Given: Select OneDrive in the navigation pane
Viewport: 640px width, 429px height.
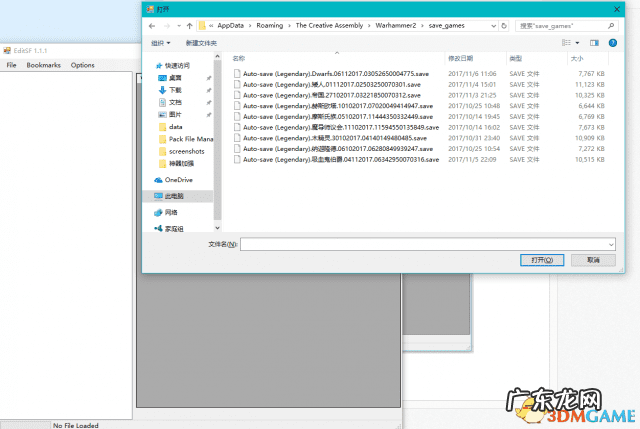Looking at the screenshot, I should point(180,180).
